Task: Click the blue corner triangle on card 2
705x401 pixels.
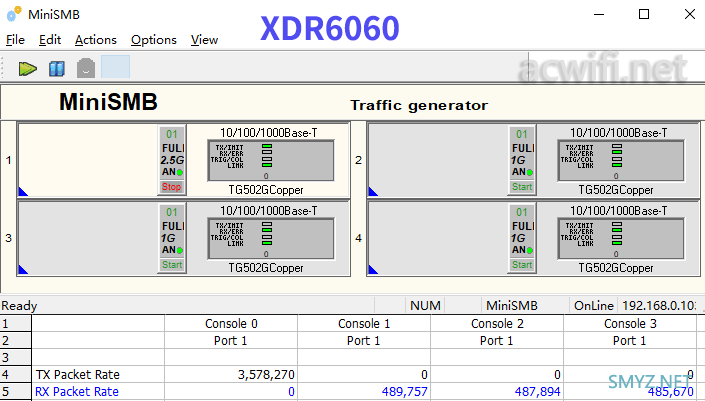Action: coord(373,192)
